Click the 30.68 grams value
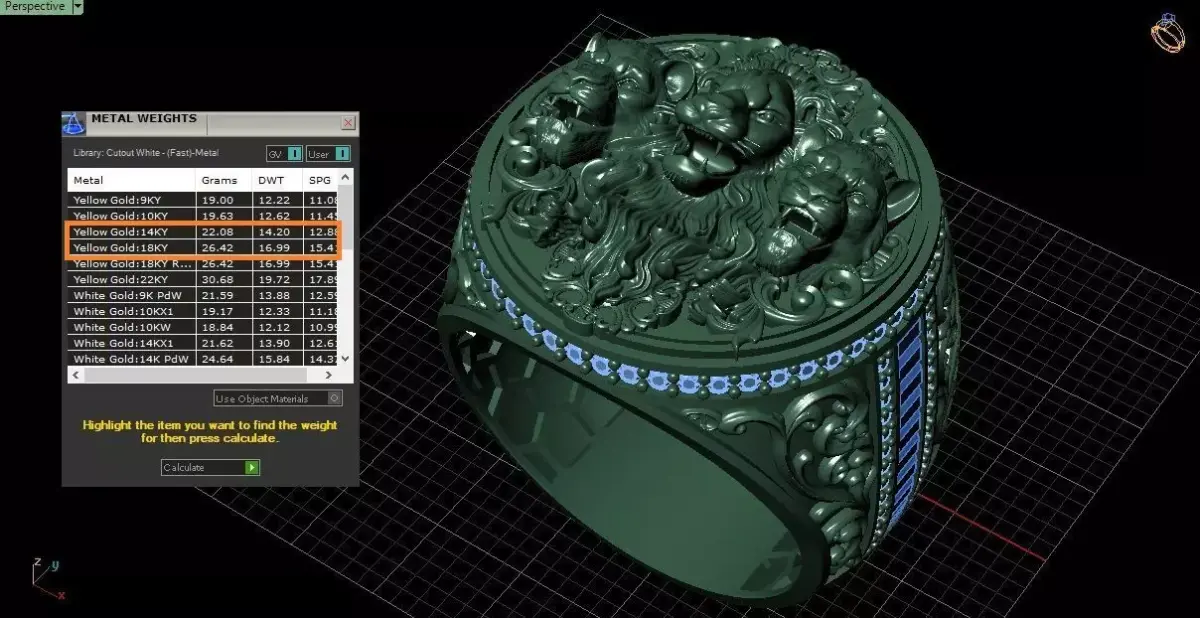 click(x=218, y=280)
